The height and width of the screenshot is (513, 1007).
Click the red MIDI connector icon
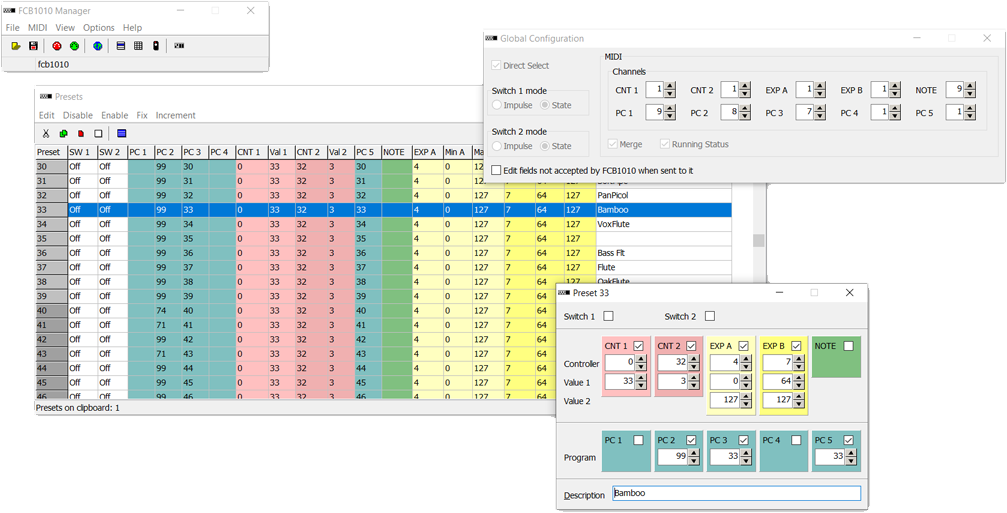pyautogui.click(x=57, y=46)
